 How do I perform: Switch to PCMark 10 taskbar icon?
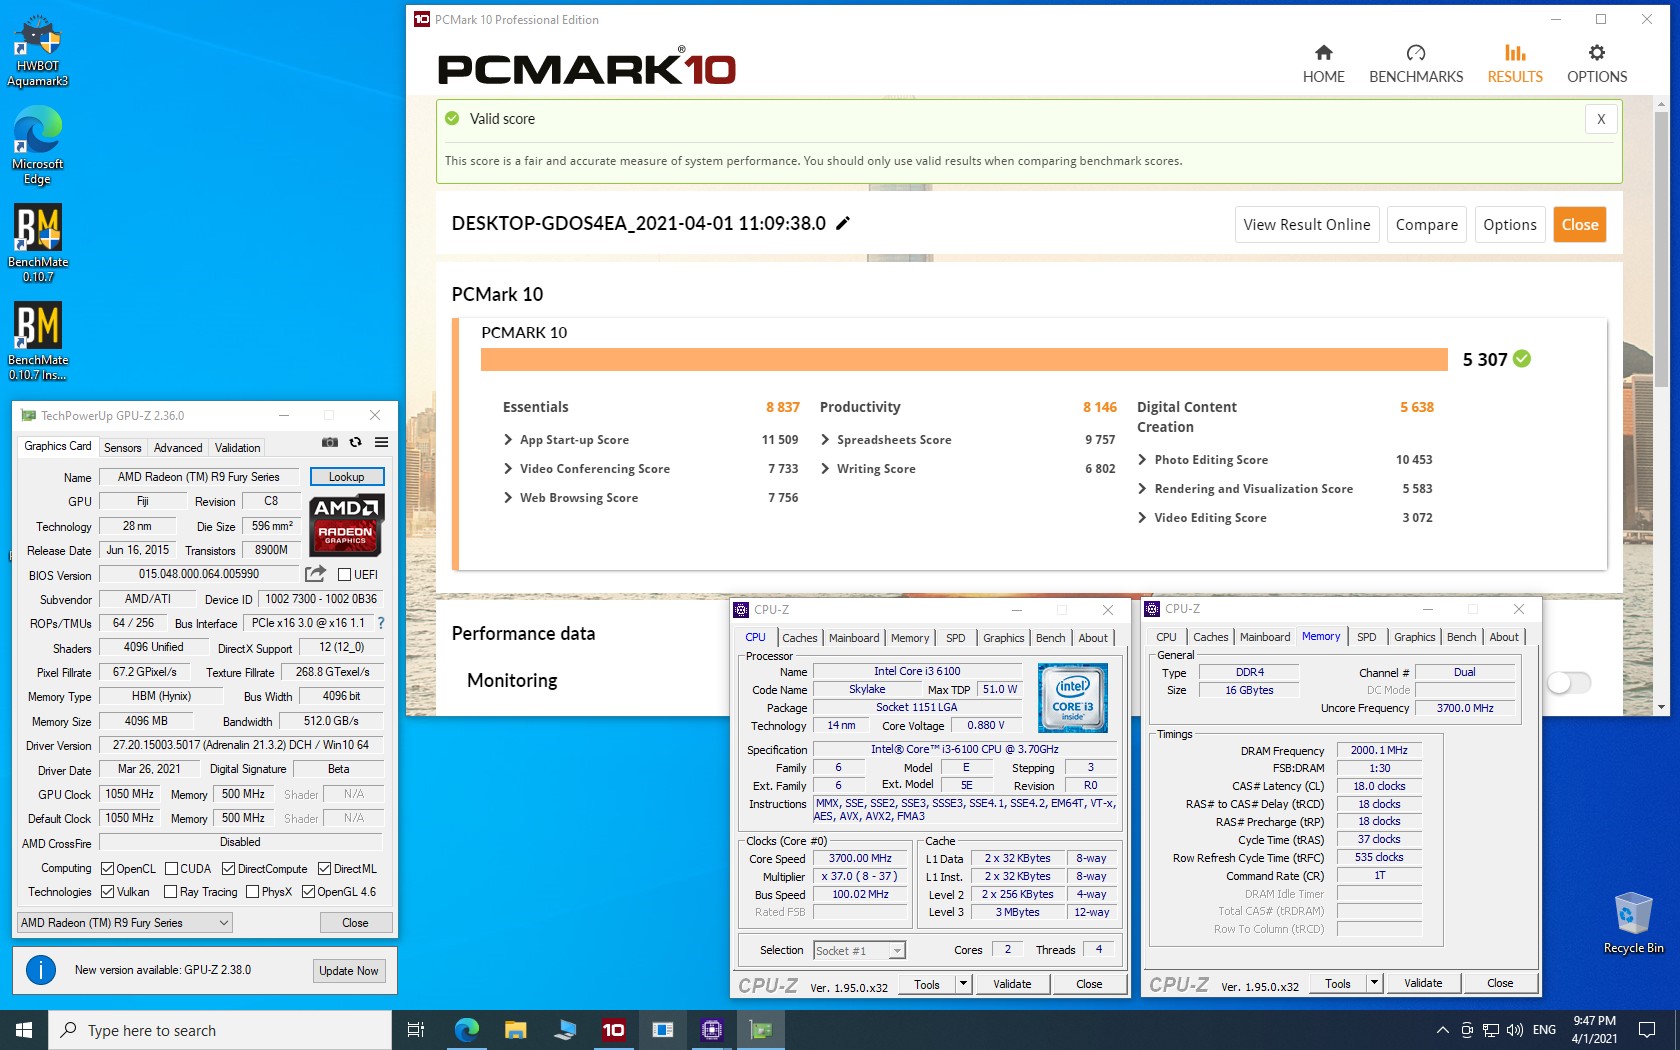pos(613,1030)
